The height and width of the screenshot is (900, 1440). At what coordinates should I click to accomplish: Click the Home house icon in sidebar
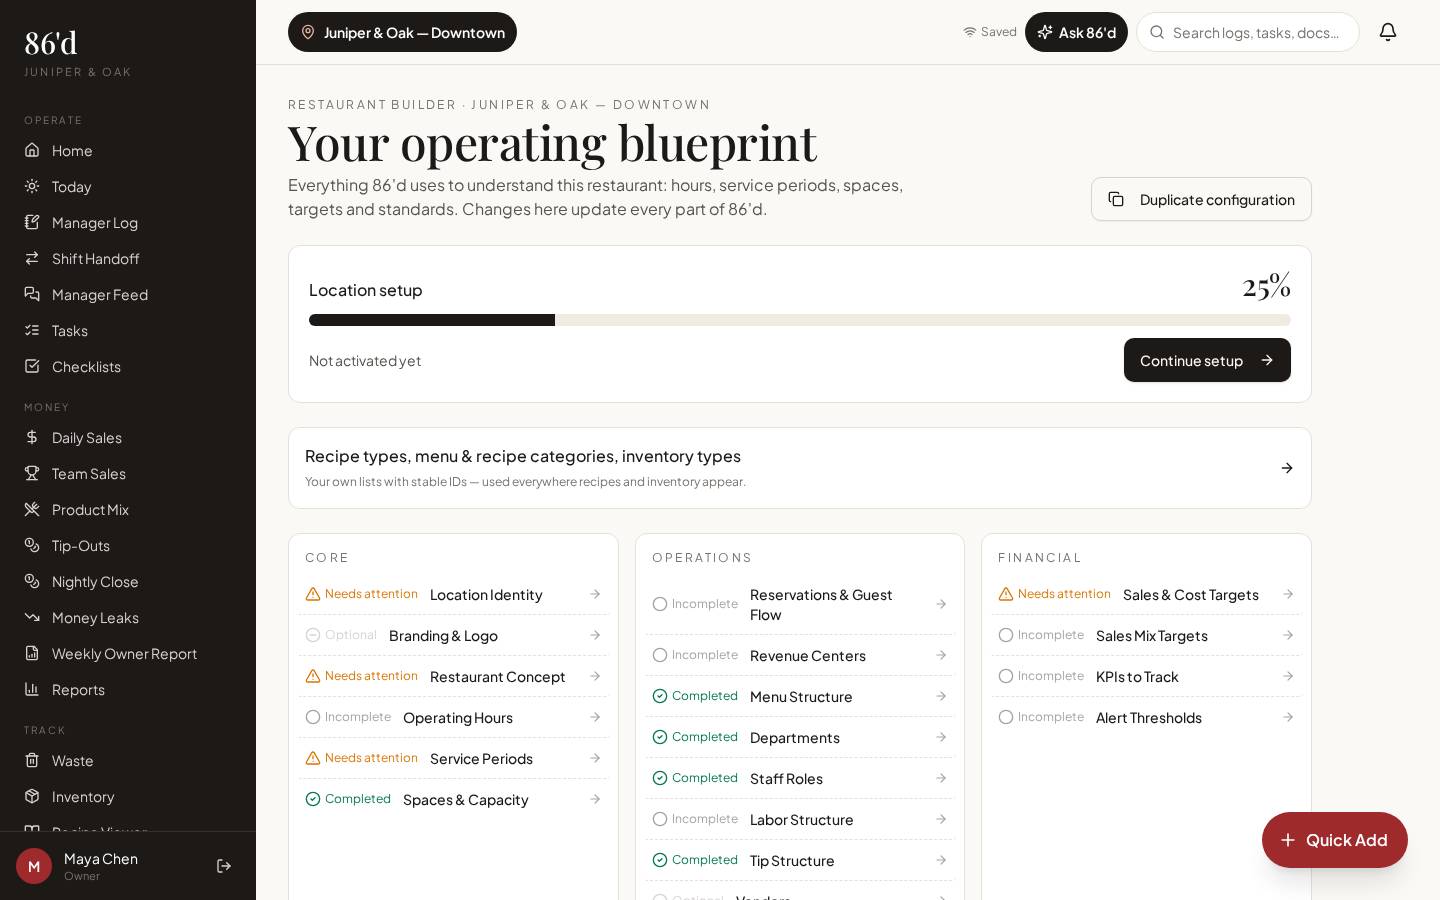(x=32, y=150)
